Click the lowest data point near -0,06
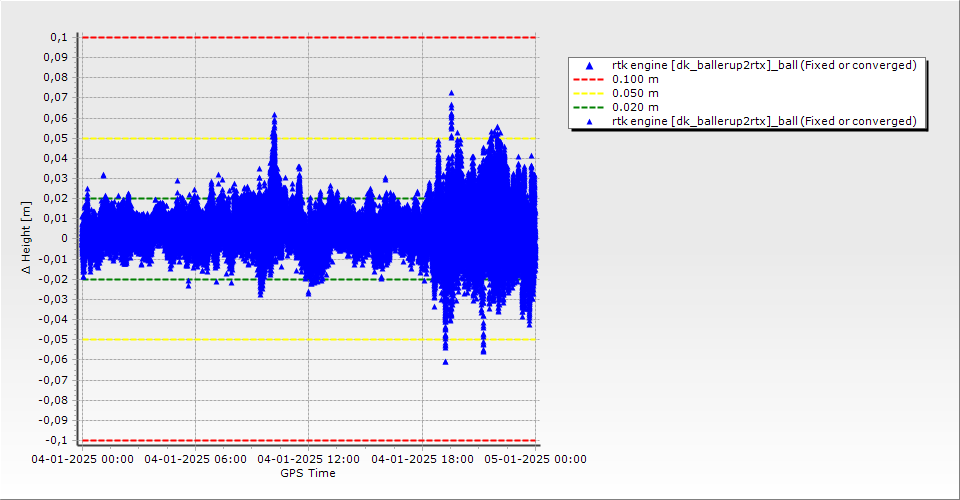Screen dimensions: 960x500 pos(445,360)
